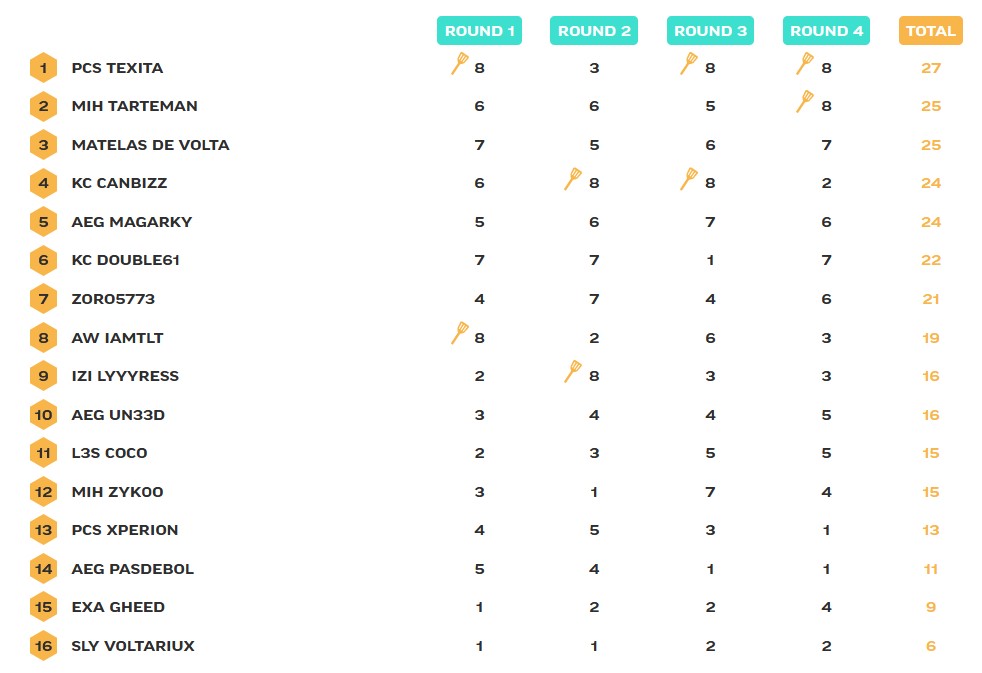Open player SLY VOLTARIUX
The height and width of the screenshot is (673, 982).
133,646
